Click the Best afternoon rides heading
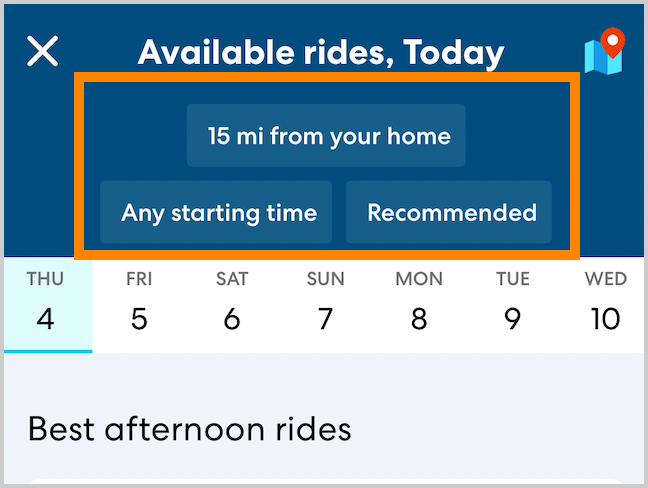This screenshot has height=488, width=648. tap(189, 429)
